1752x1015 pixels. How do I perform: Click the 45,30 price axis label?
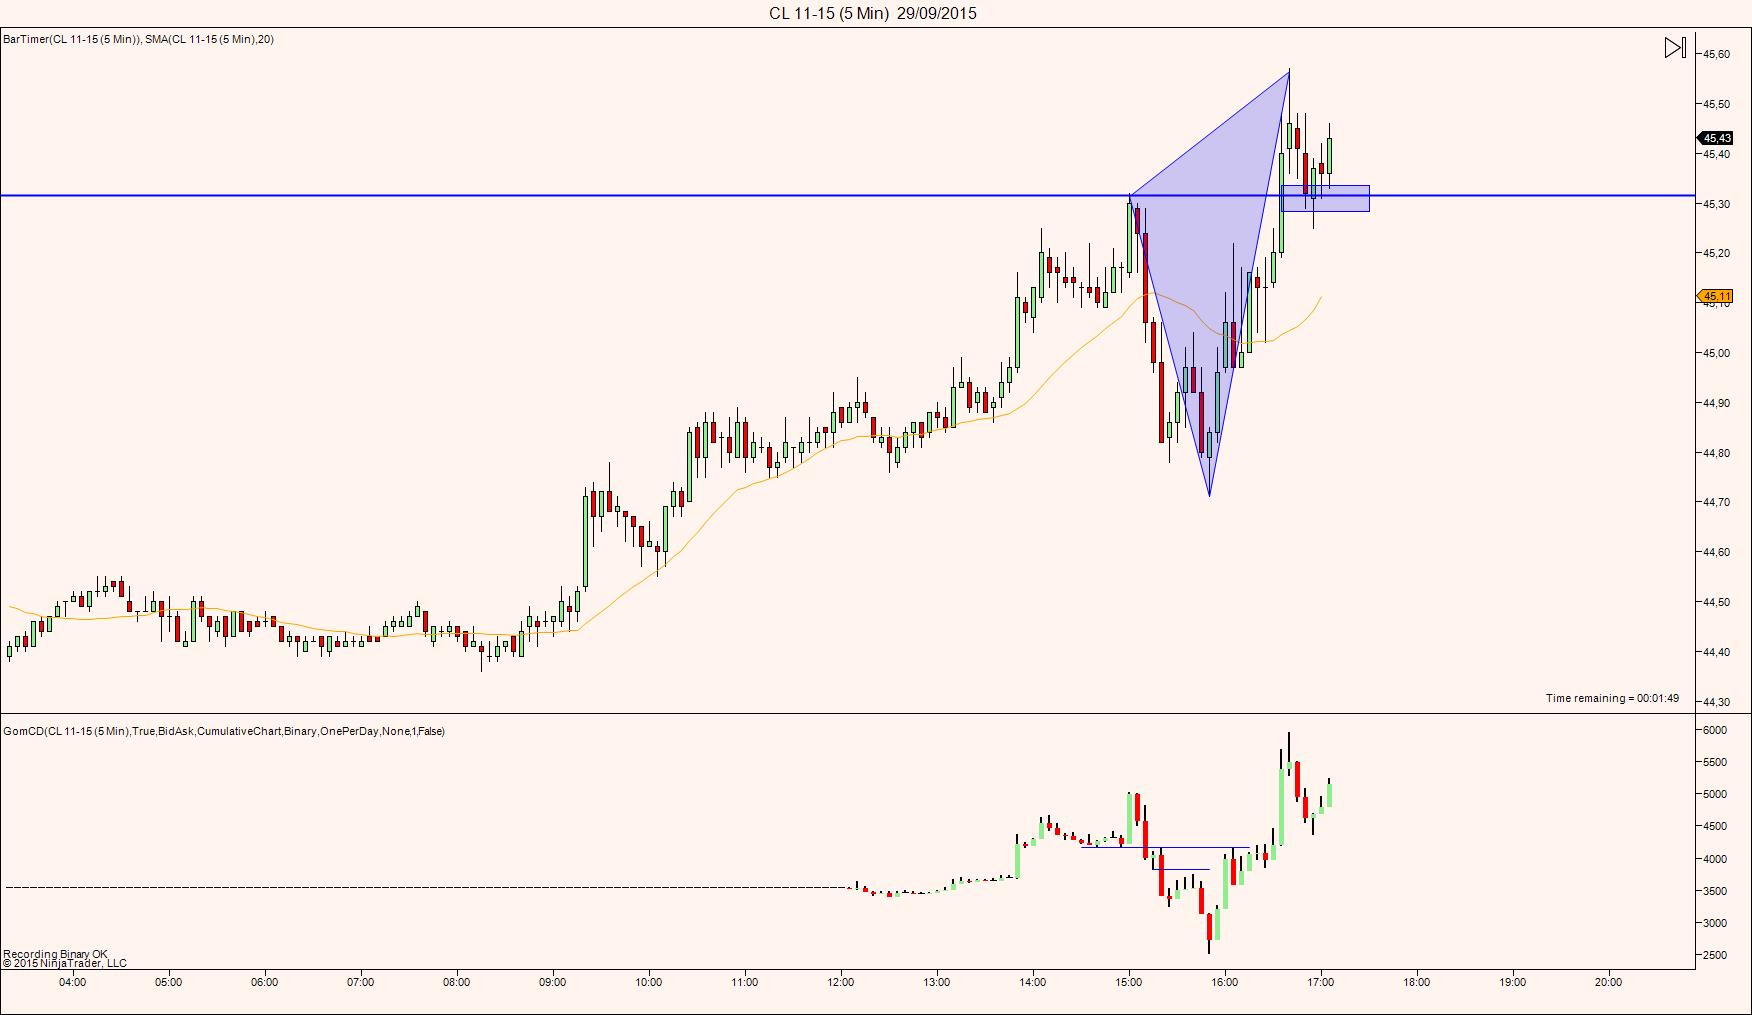tap(1716, 204)
